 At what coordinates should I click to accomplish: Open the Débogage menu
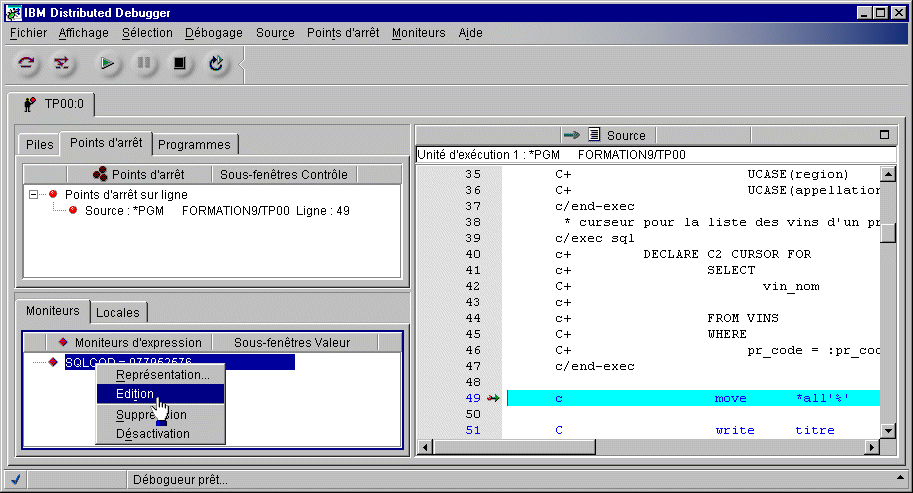coord(213,33)
